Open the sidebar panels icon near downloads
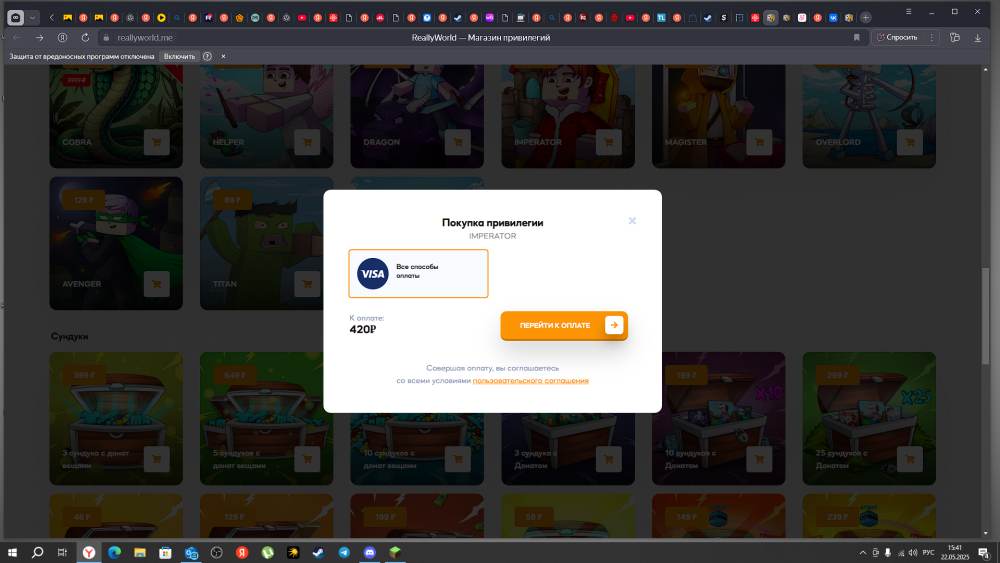The image size is (1000, 563). [x=955, y=38]
